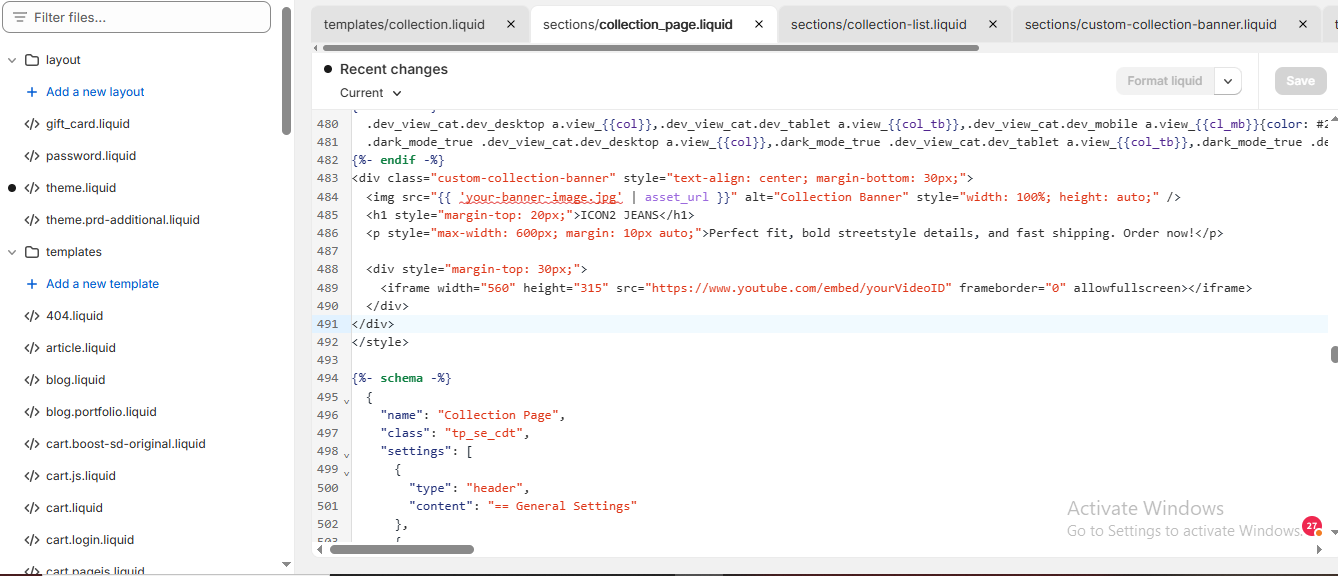Viewport: 1338px width, 576px height.
Task: Open gift_card.liquid file
Action: (88, 124)
